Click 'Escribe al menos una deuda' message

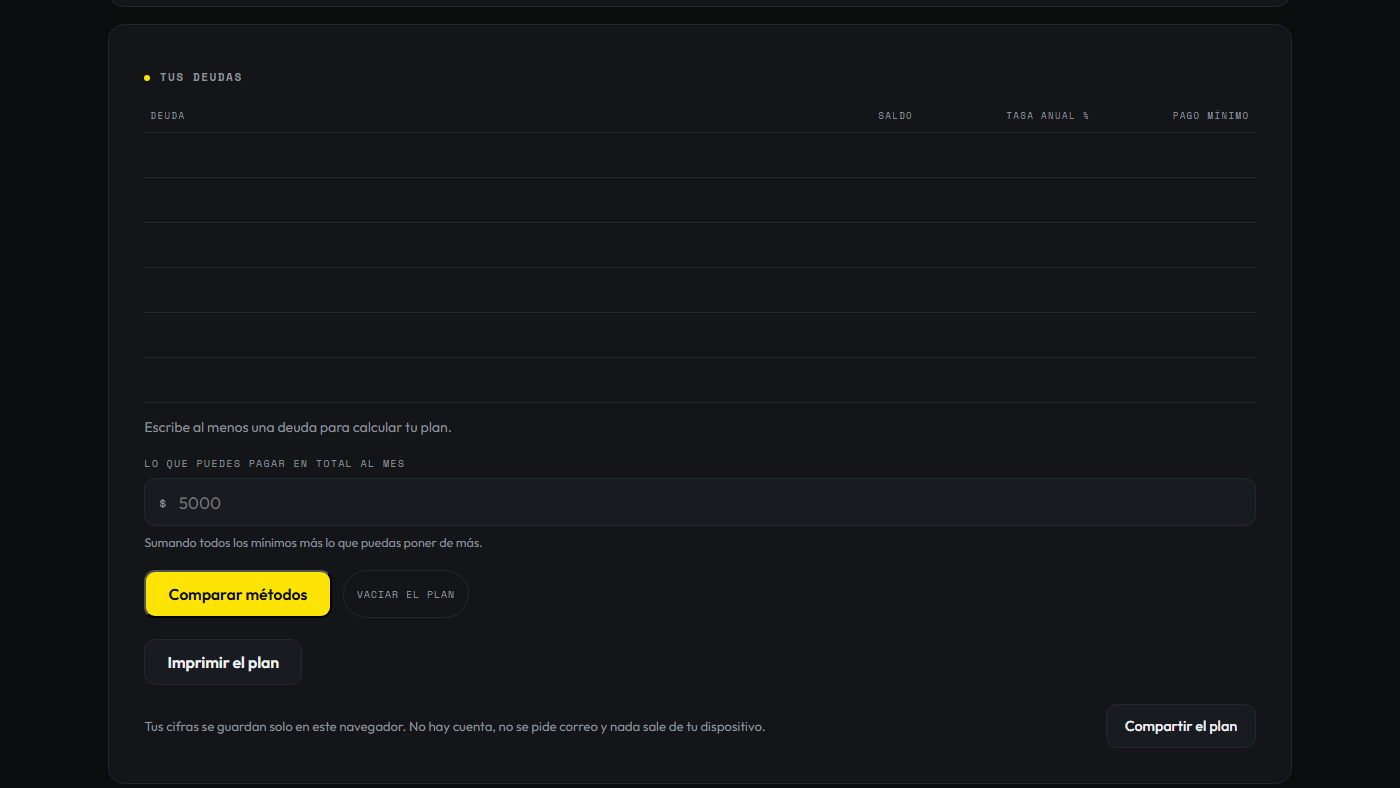[298, 427]
